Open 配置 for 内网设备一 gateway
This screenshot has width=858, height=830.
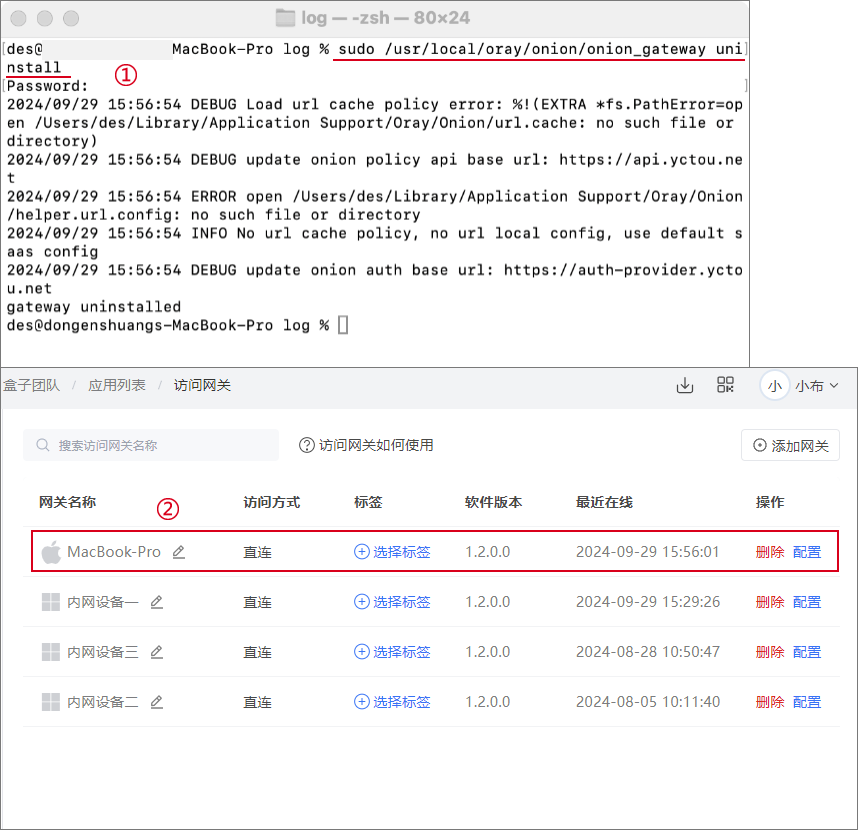pos(807,602)
